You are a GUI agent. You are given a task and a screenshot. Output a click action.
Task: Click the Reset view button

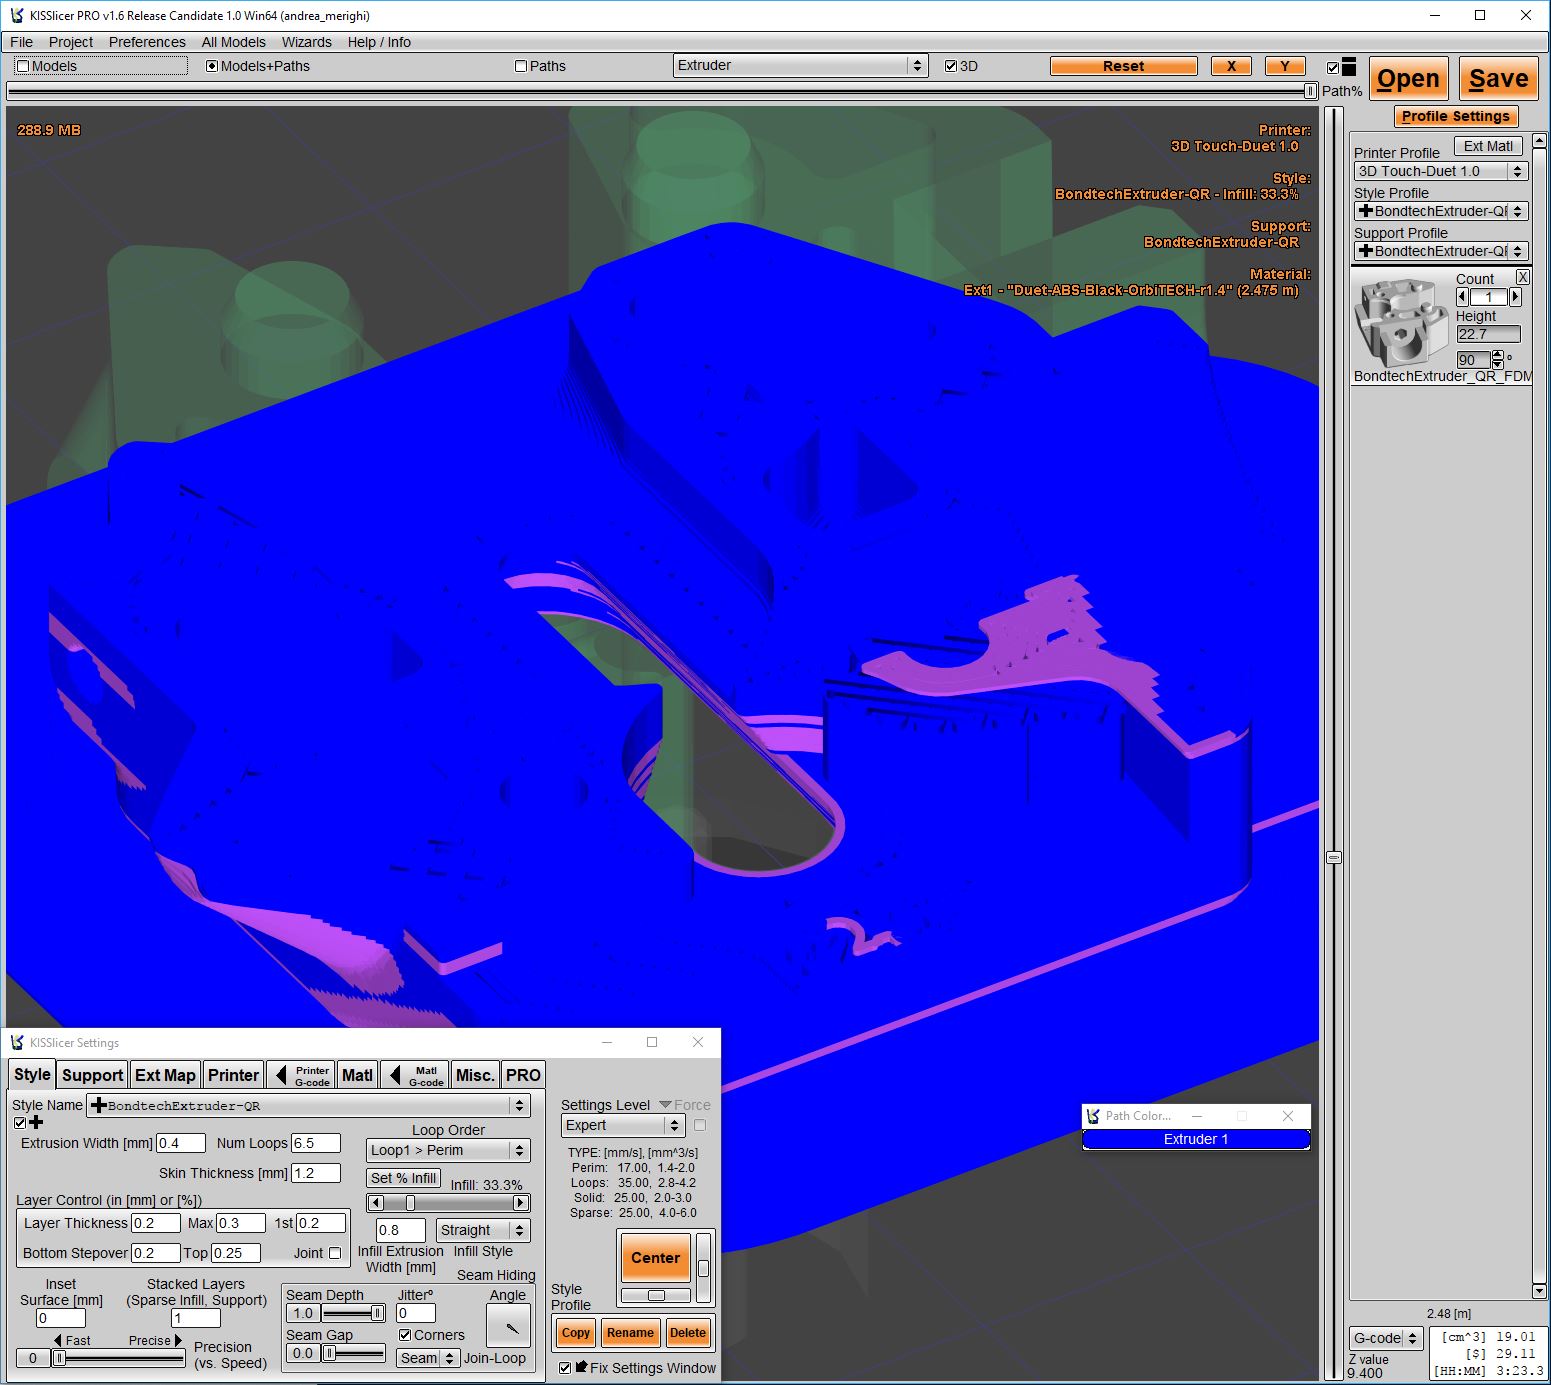1124,66
